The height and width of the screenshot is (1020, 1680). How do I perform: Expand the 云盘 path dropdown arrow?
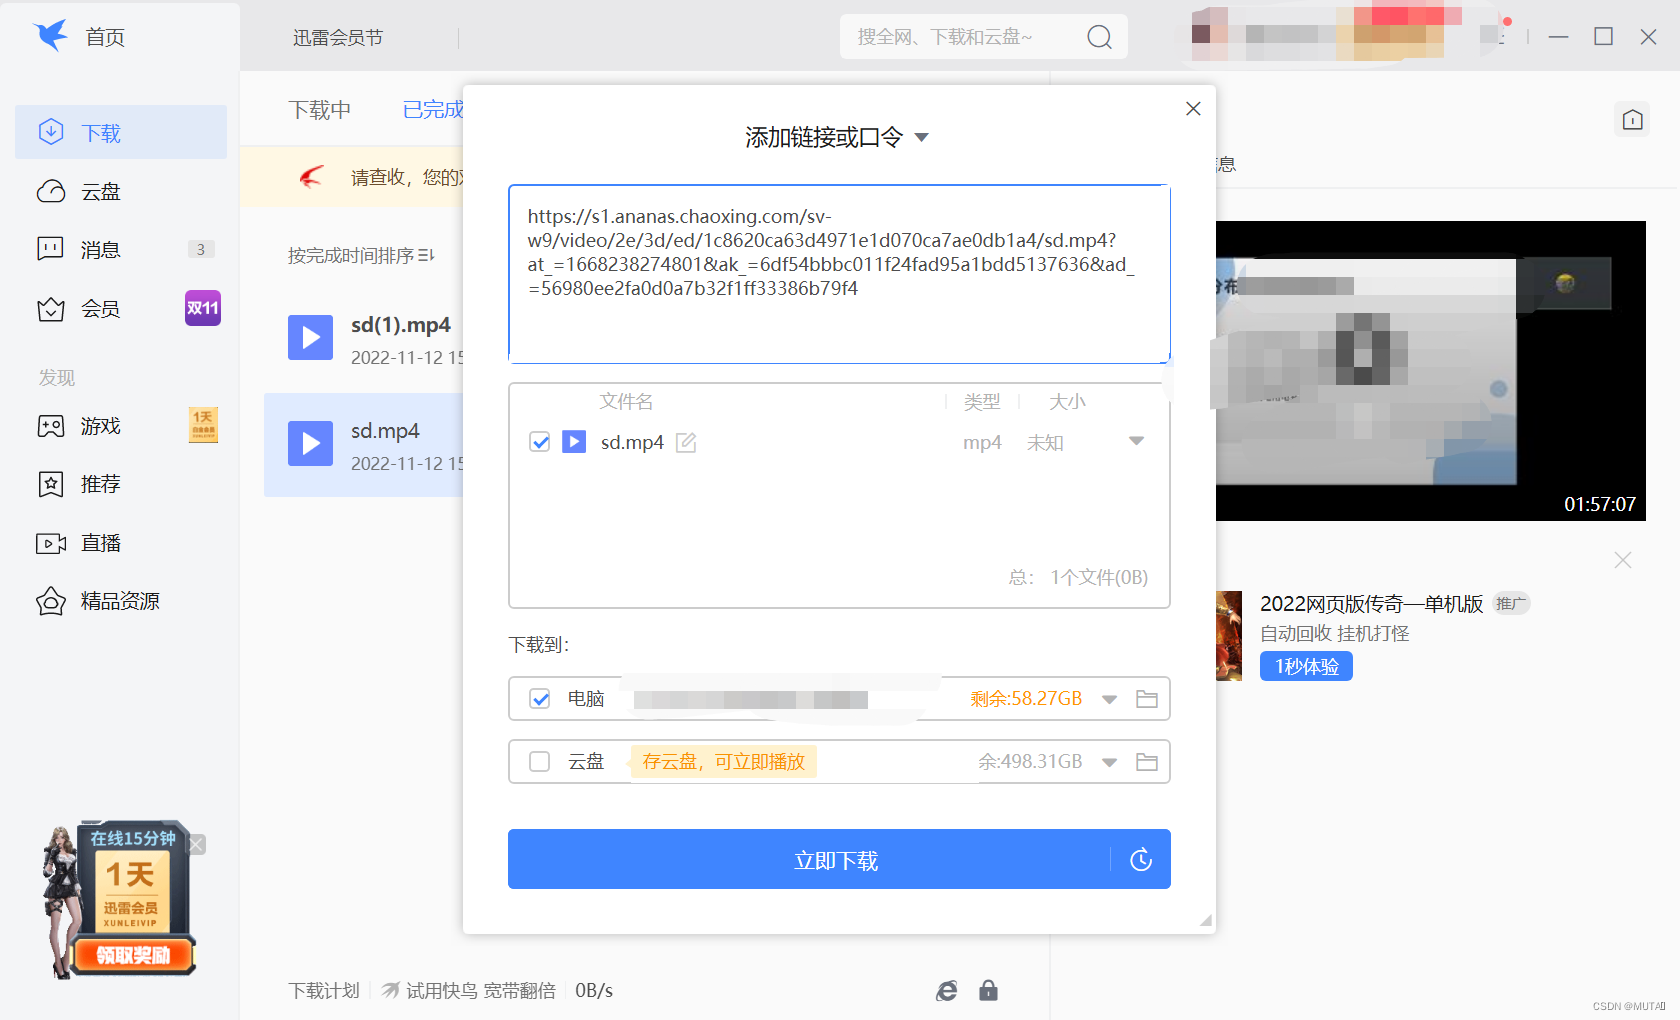pyautogui.click(x=1109, y=762)
